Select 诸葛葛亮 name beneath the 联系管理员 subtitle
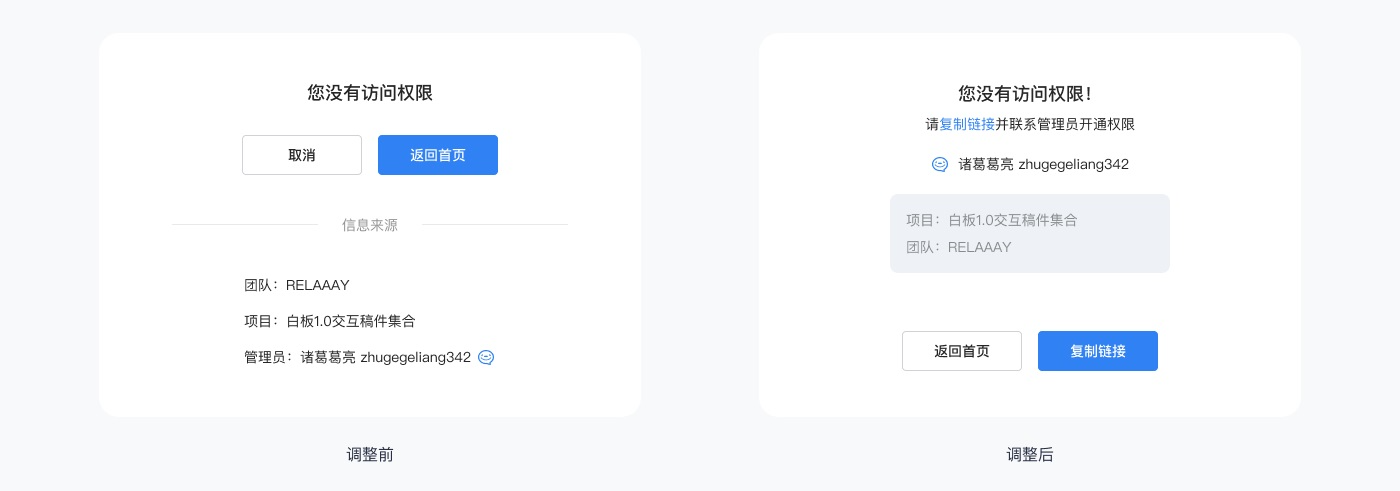1400x491 pixels. [x=986, y=164]
